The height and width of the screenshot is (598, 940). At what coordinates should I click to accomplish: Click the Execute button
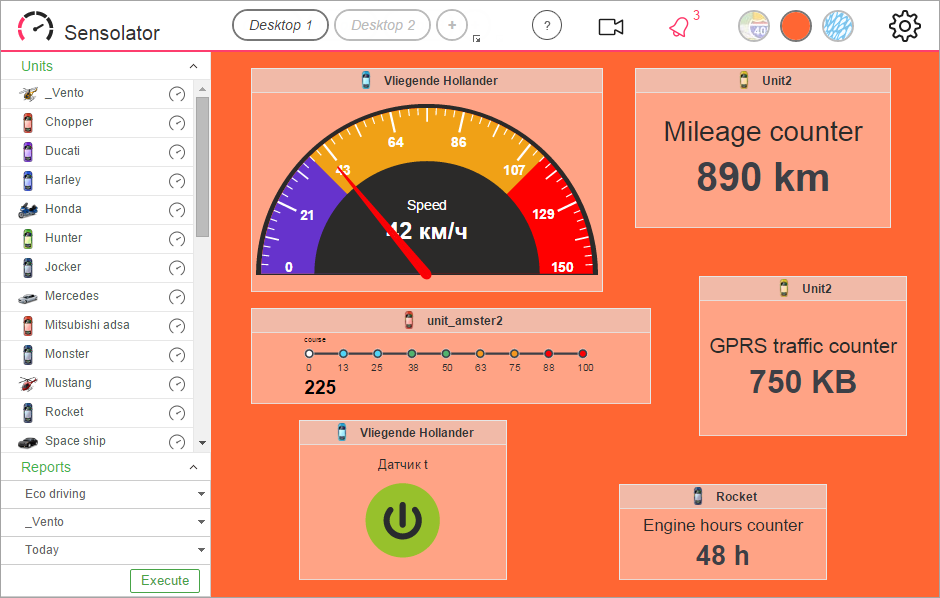pos(165,581)
